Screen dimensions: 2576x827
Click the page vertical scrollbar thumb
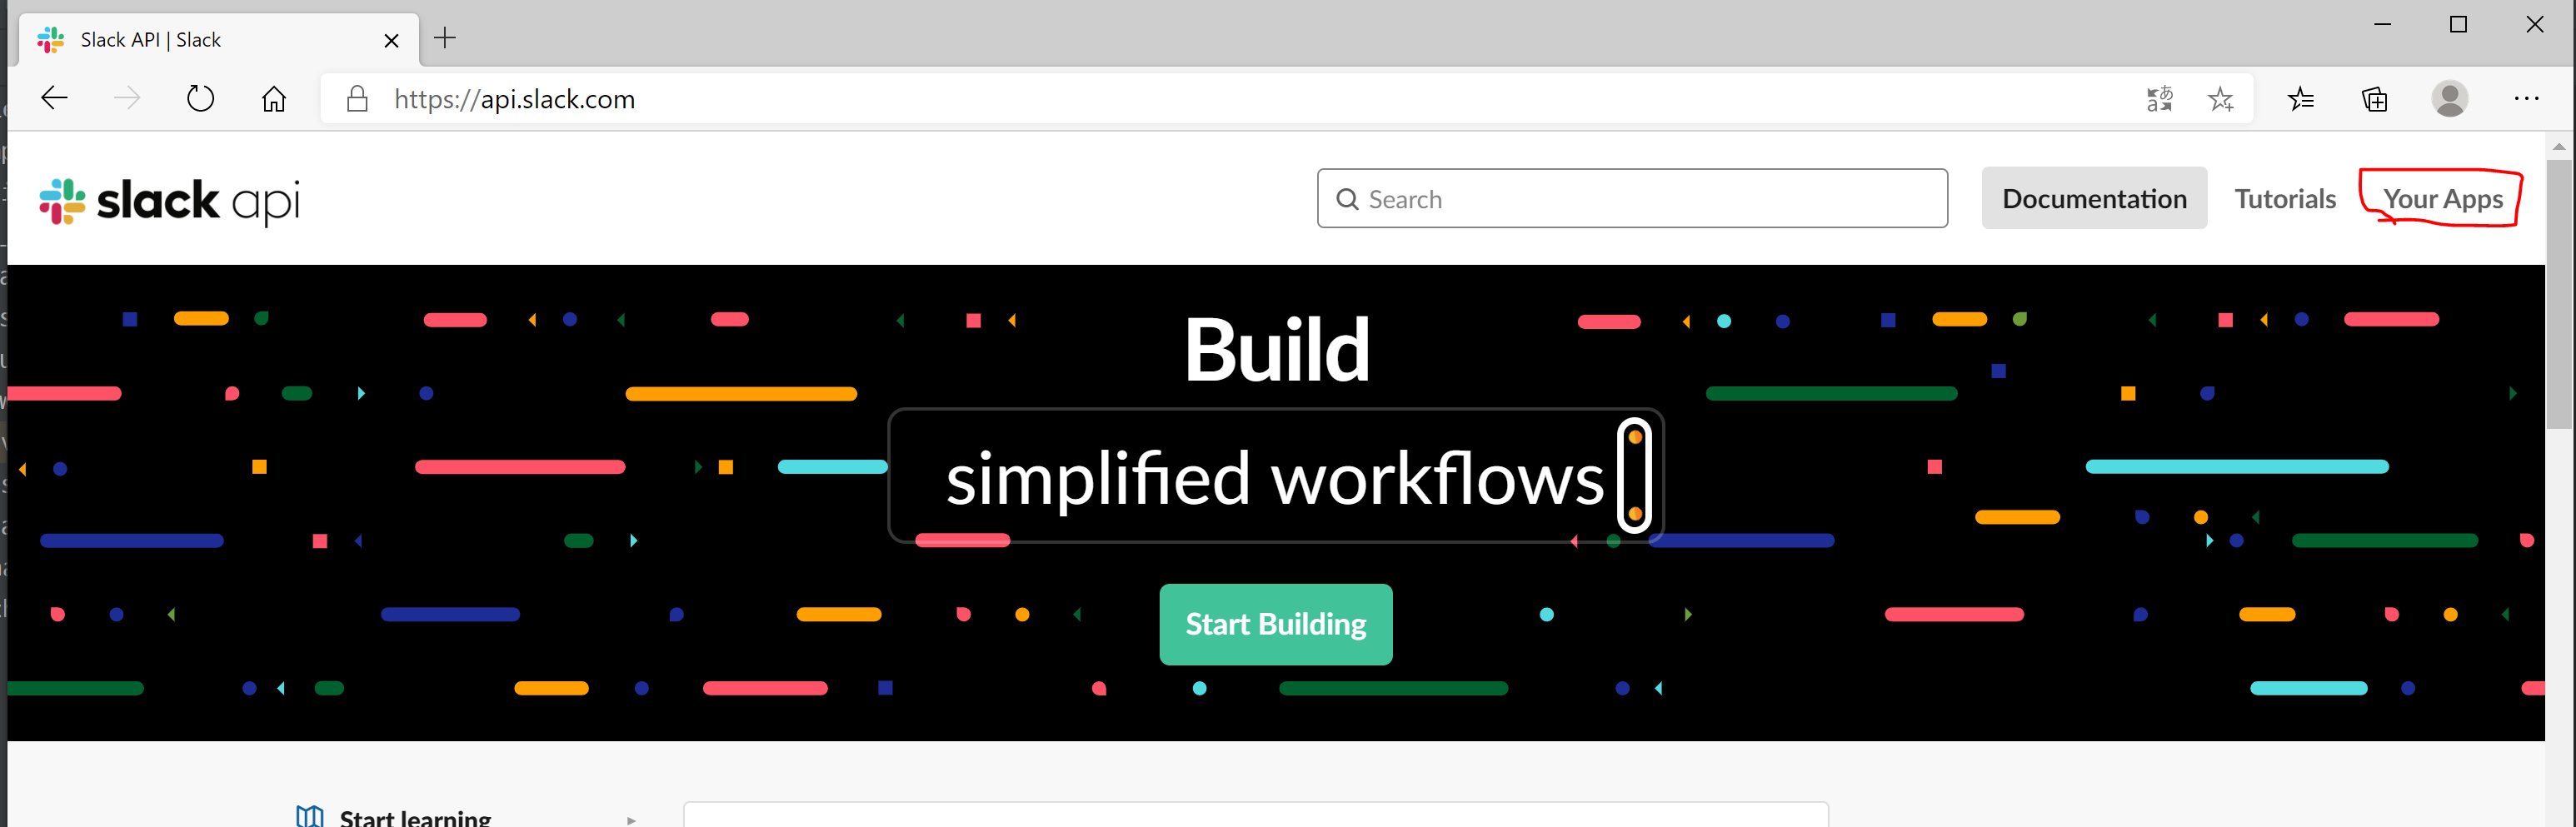(2558, 292)
